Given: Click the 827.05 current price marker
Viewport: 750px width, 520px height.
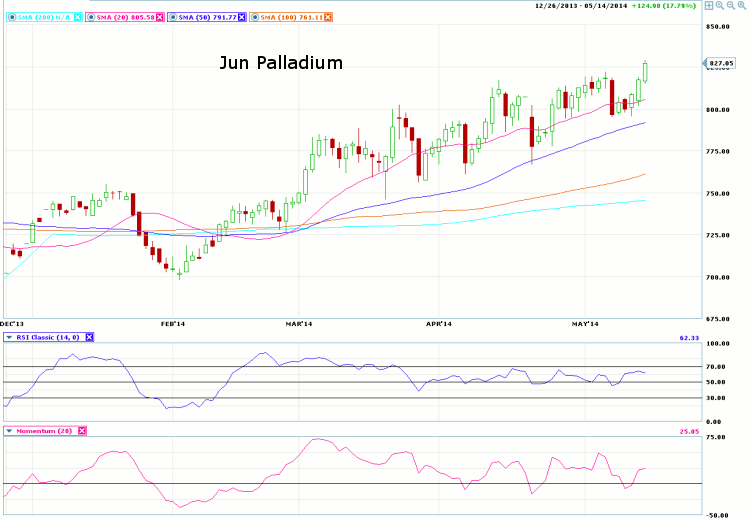Looking at the screenshot, I should [720, 63].
